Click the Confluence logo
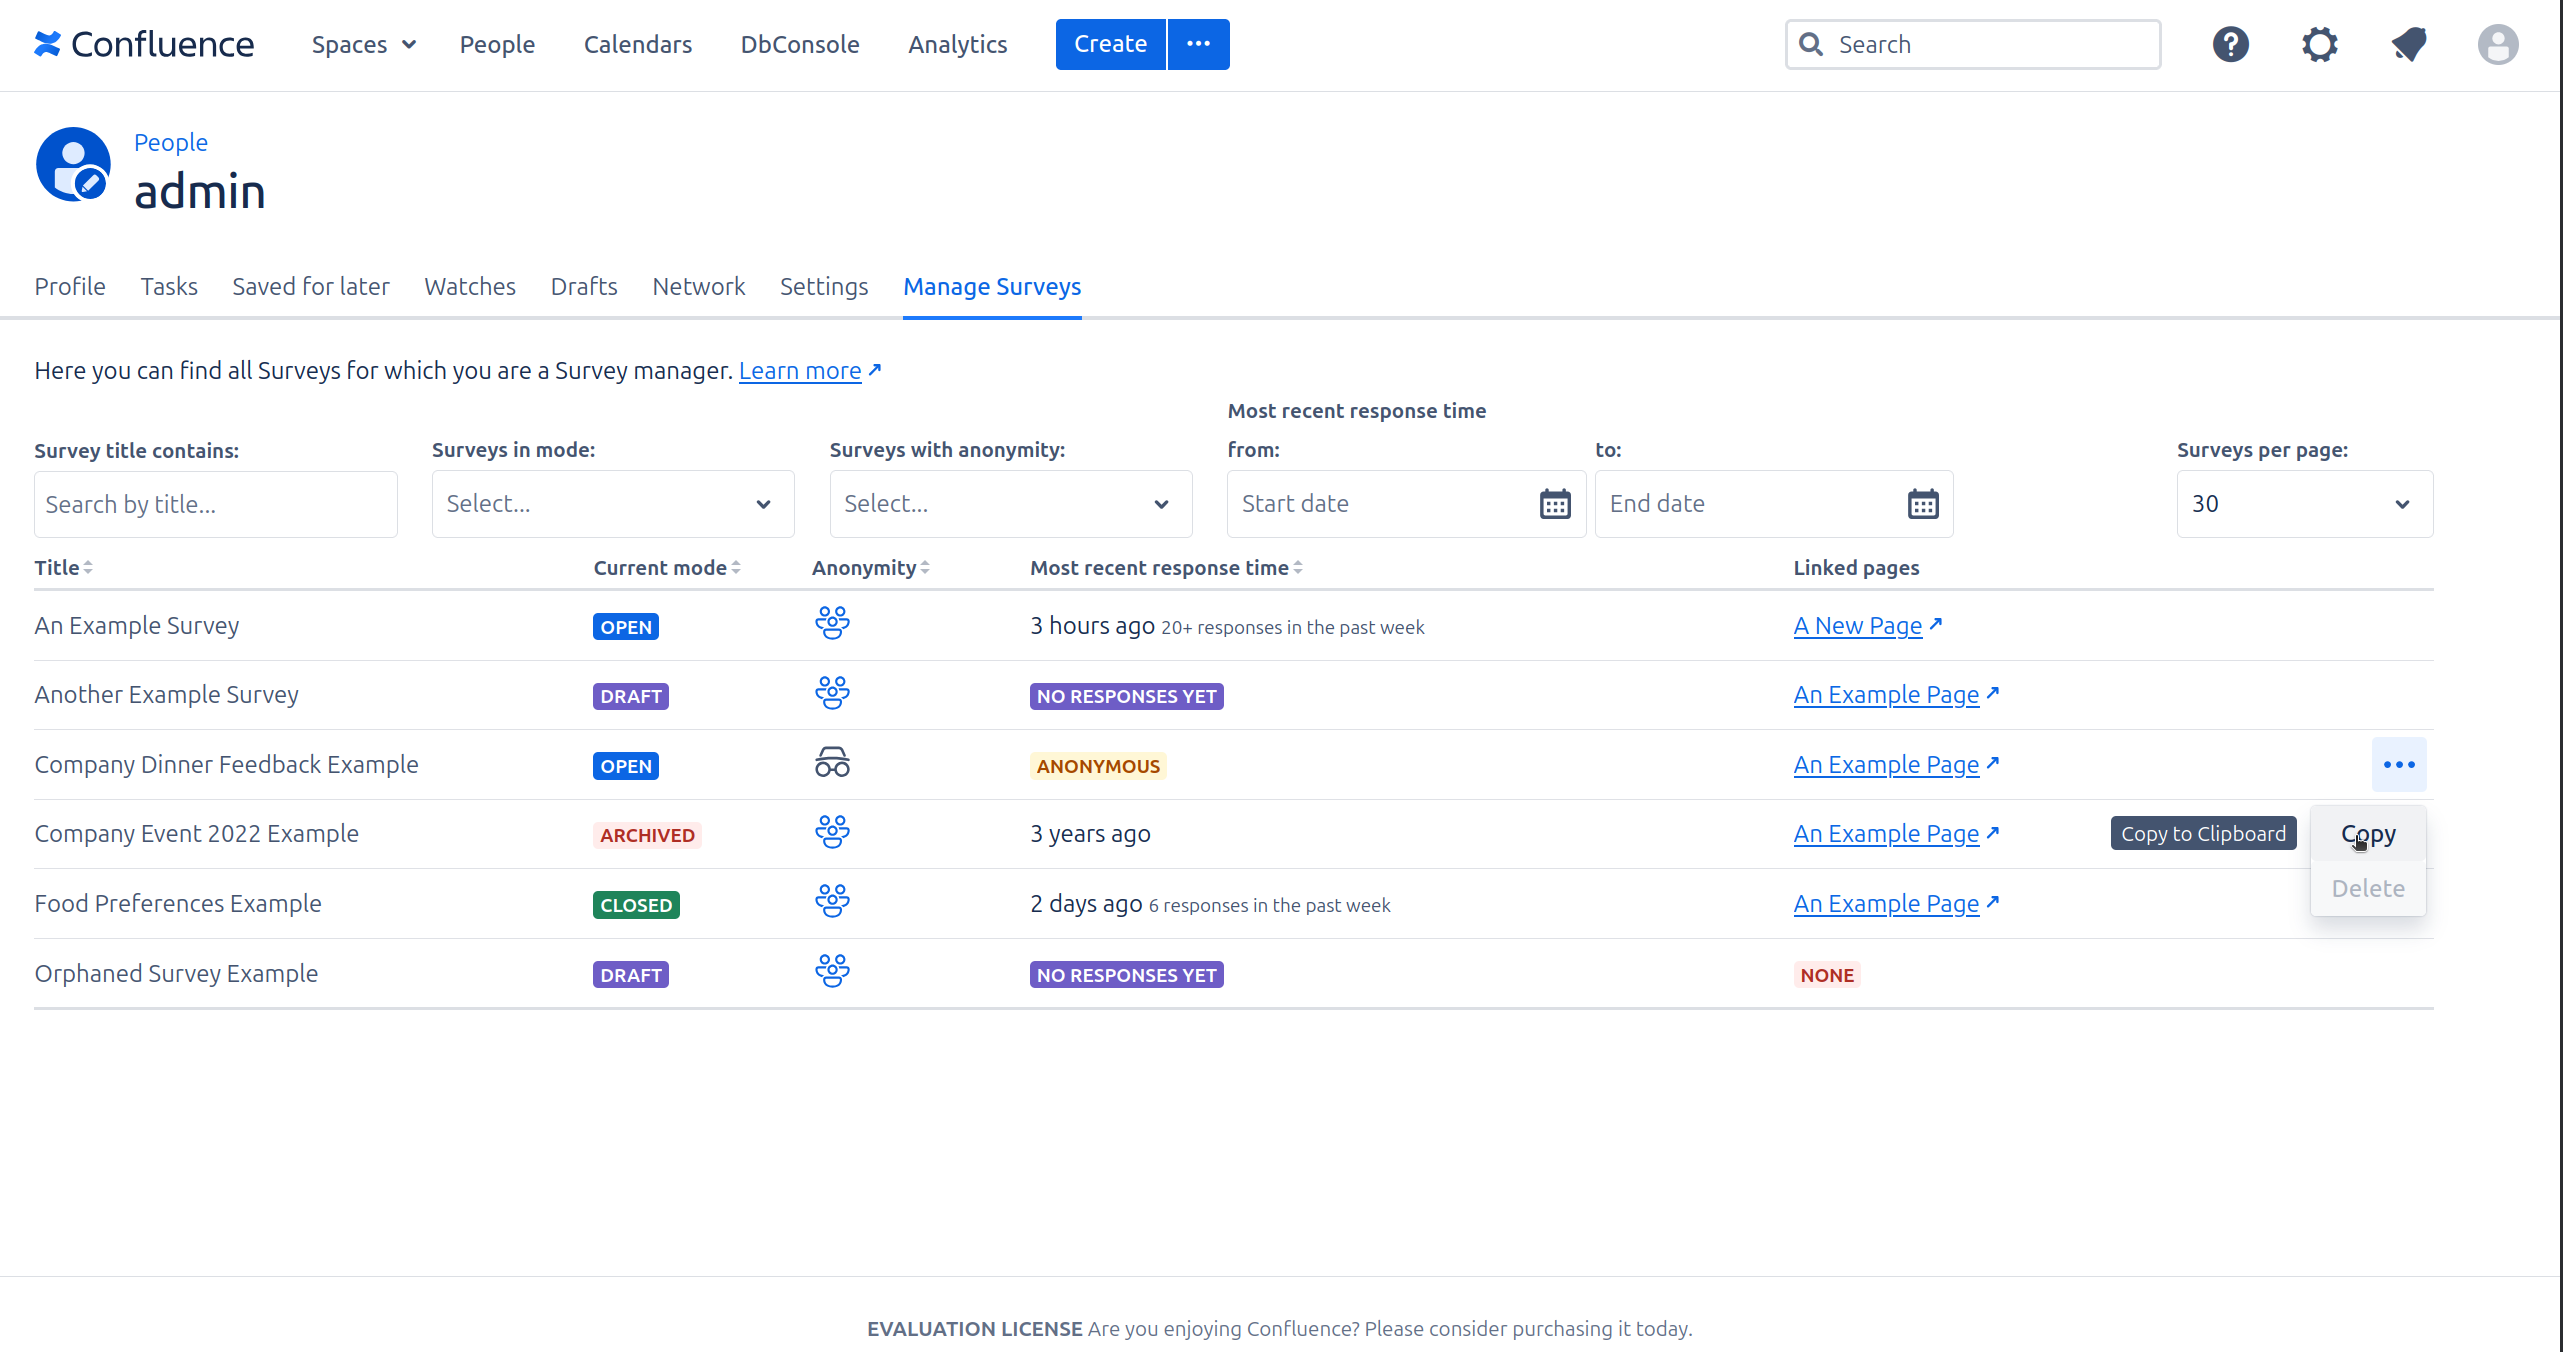Viewport: 2563px width, 1352px height. point(144,44)
